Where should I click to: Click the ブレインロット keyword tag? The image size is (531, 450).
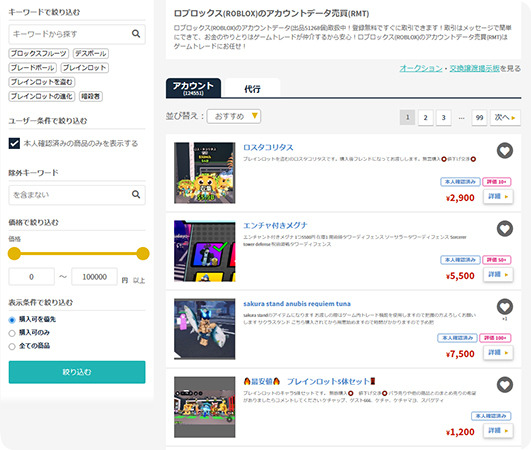point(85,68)
